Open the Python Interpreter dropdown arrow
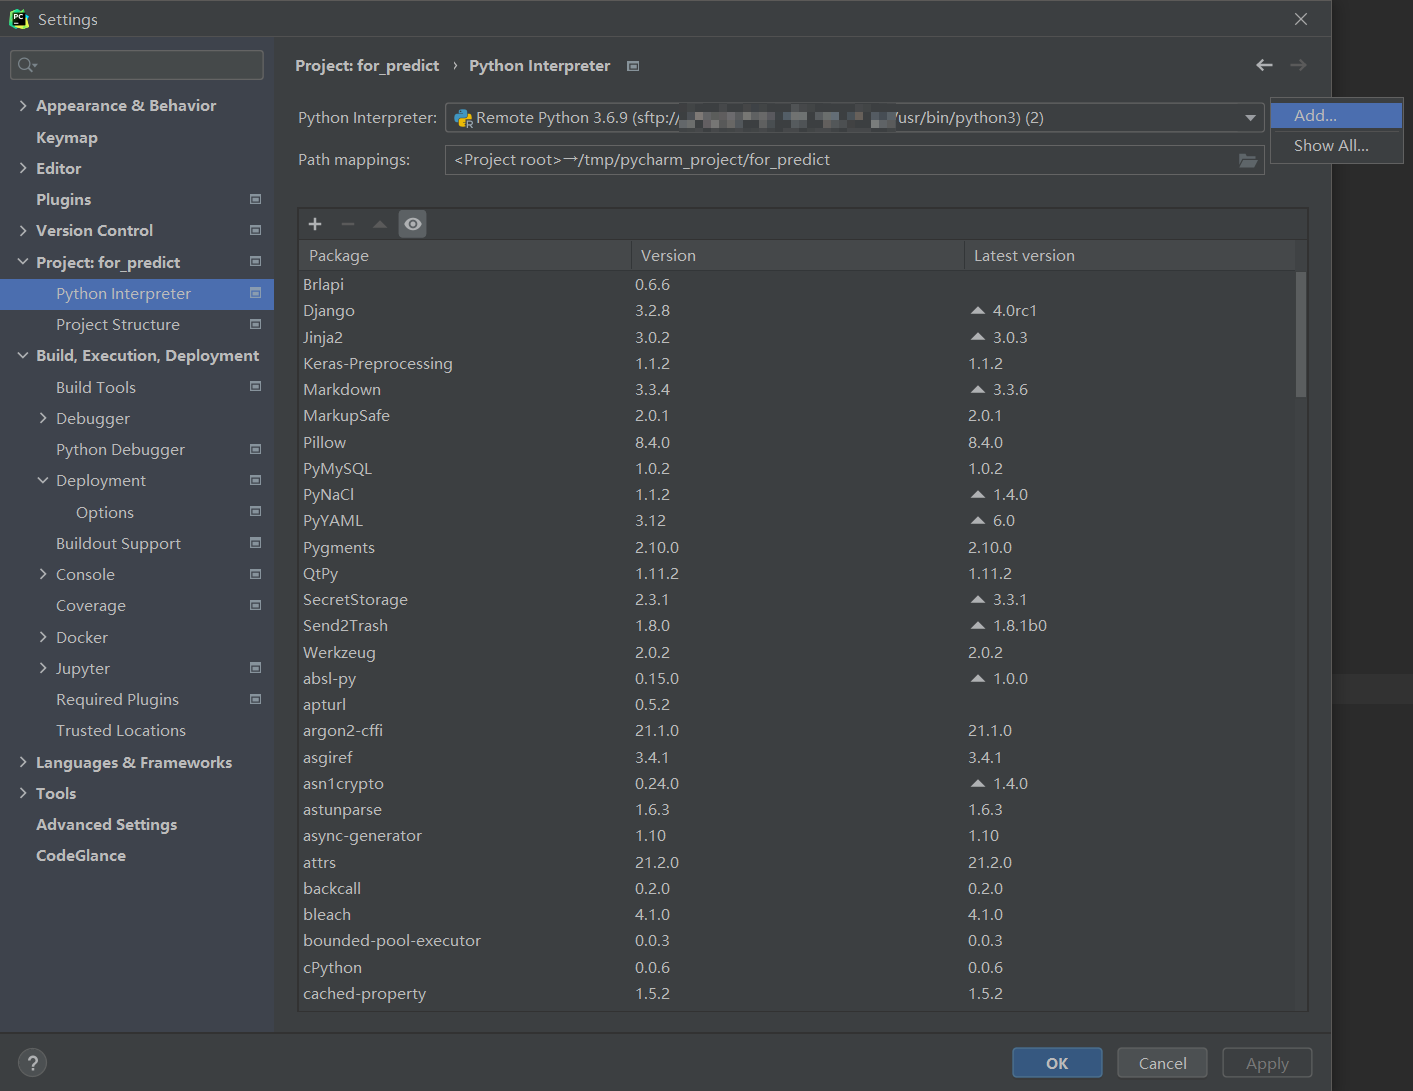Image resolution: width=1413 pixels, height=1091 pixels. tap(1250, 118)
